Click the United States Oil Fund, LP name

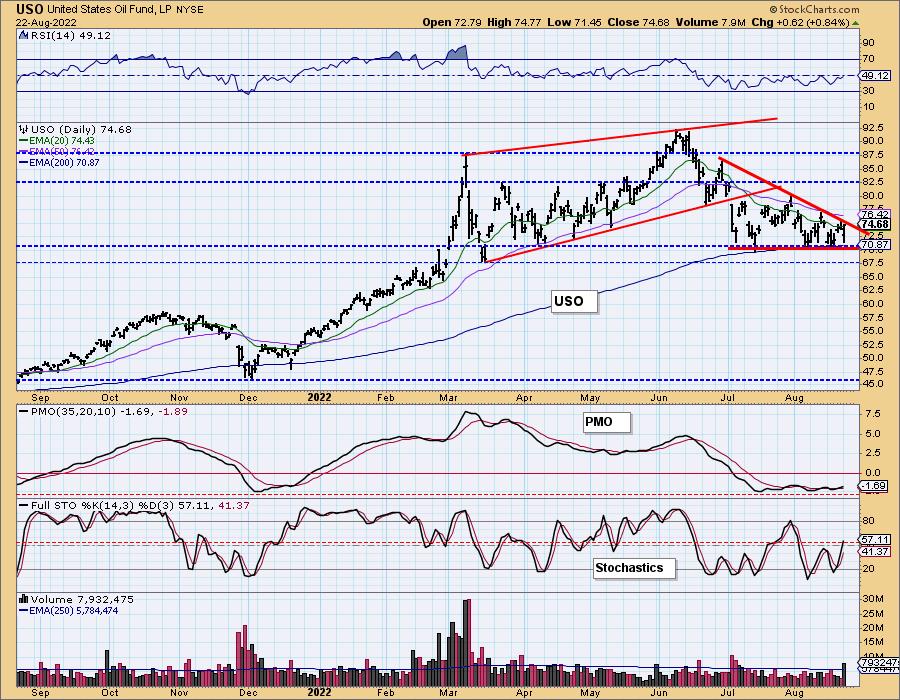coord(108,9)
